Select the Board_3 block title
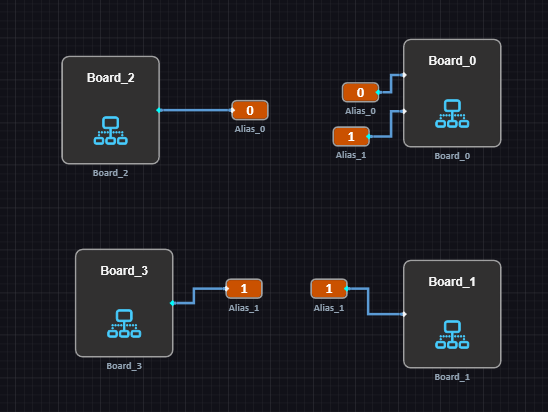The image size is (548, 412). pos(124,270)
